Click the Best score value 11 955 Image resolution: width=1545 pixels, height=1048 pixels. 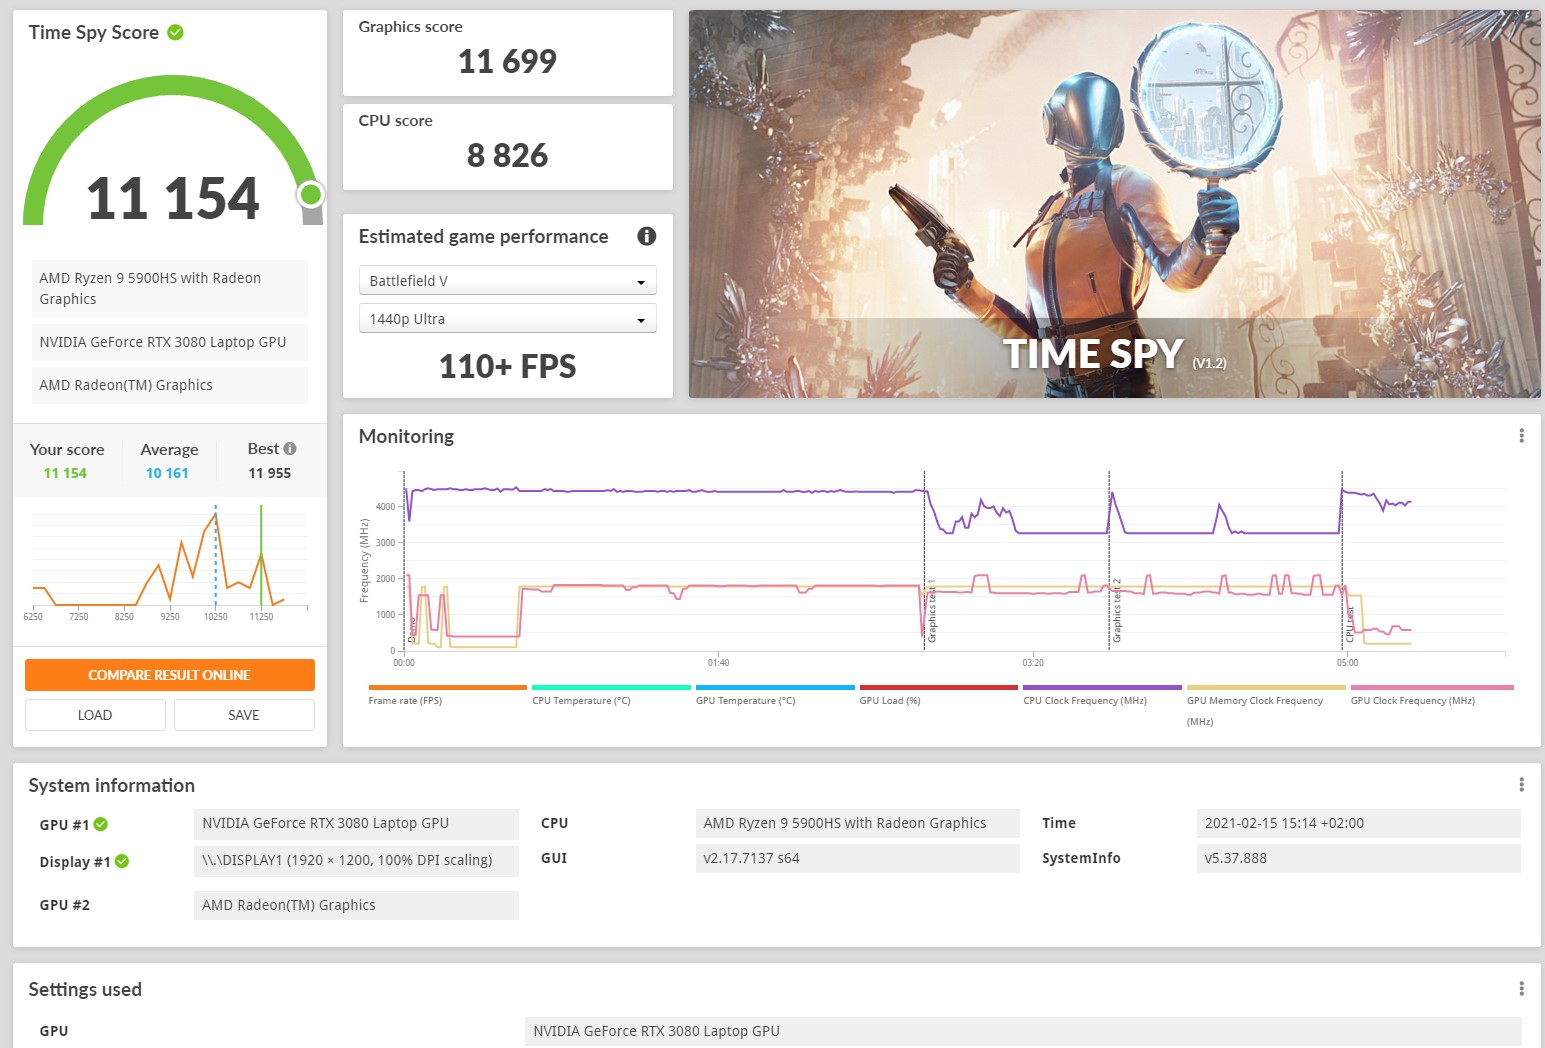(x=270, y=473)
